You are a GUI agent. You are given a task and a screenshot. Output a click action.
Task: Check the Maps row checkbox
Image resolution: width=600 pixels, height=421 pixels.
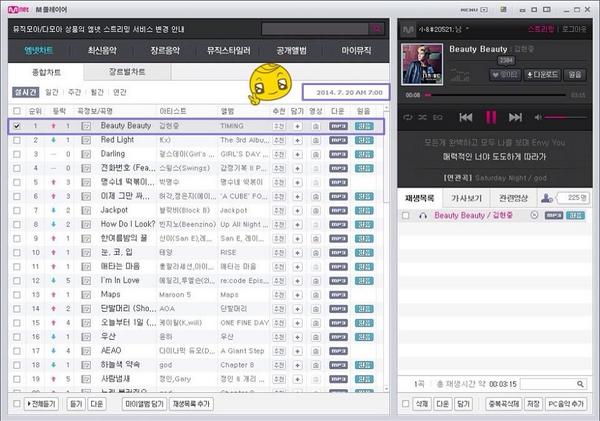pos(17,295)
